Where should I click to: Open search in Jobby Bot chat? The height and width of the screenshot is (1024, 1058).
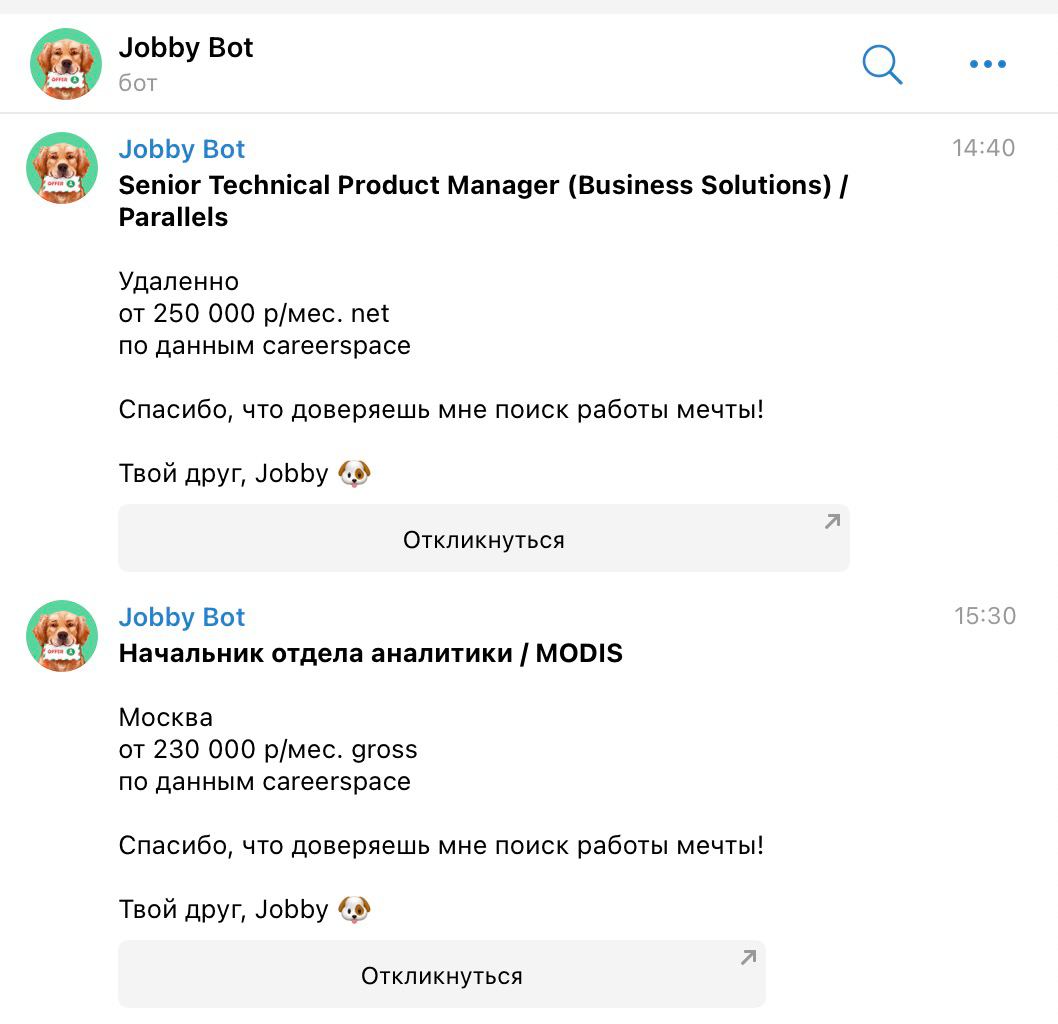[x=882, y=65]
